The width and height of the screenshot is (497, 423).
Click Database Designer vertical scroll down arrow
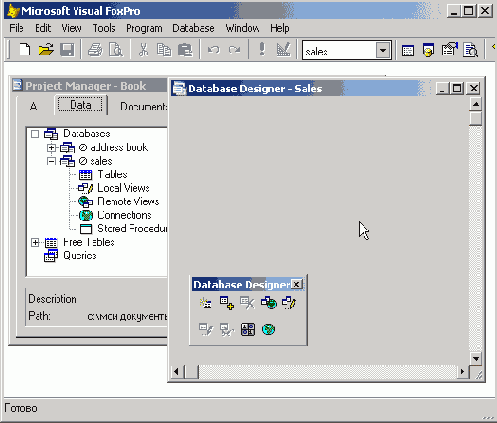point(476,359)
